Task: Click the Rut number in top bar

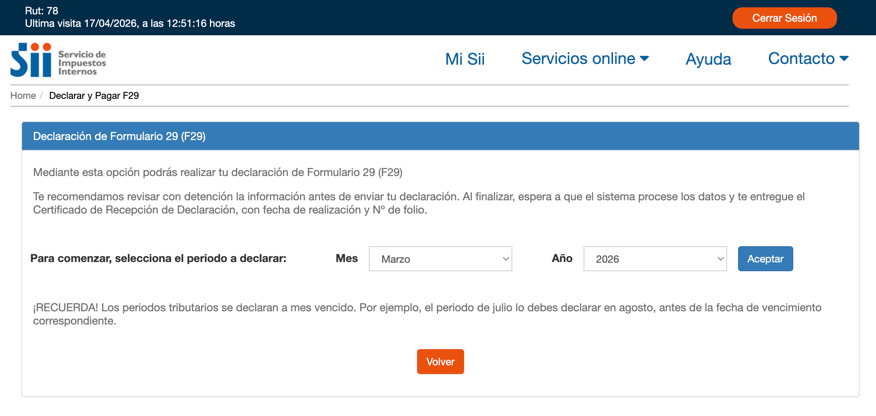Action: (41, 11)
